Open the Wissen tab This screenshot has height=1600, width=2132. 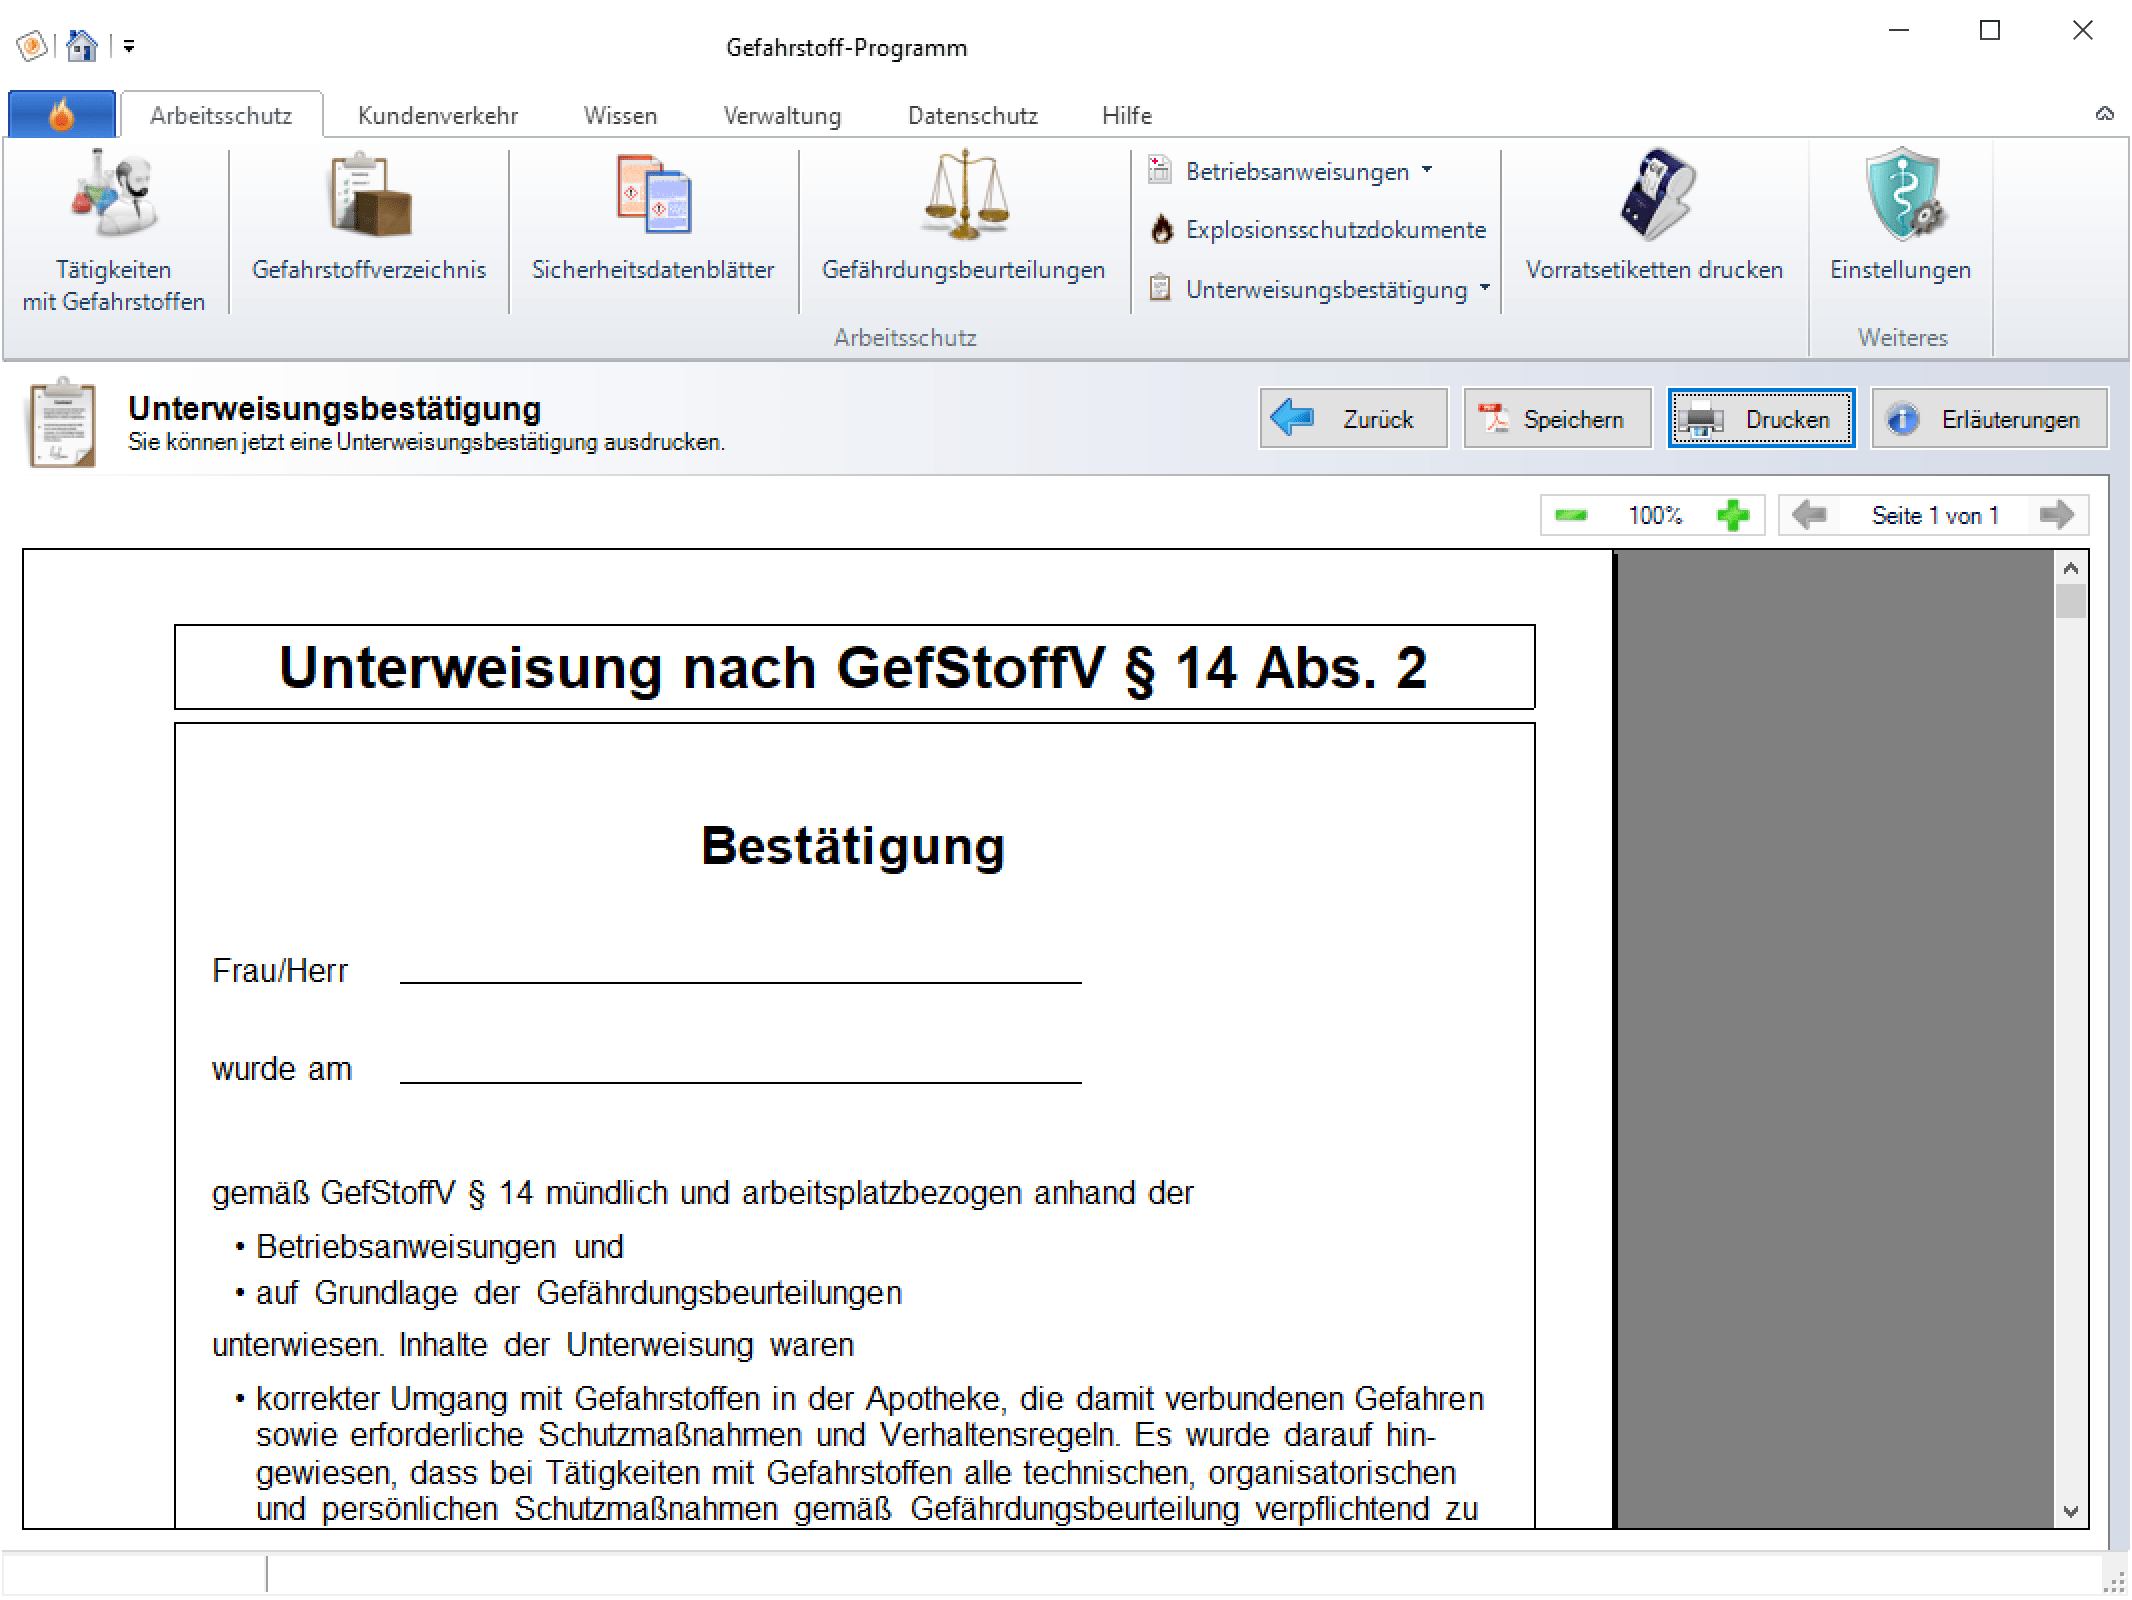tap(620, 115)
